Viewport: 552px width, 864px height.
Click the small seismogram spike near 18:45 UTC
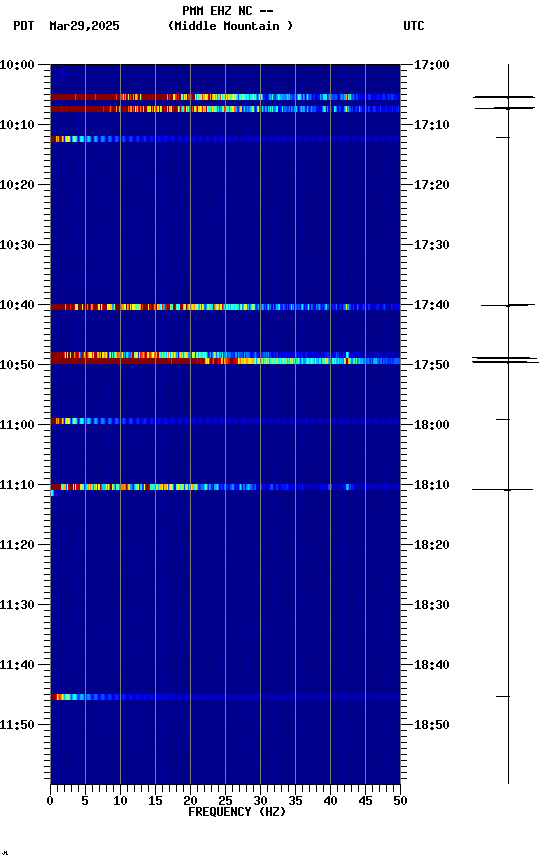(x=503, y=696)
